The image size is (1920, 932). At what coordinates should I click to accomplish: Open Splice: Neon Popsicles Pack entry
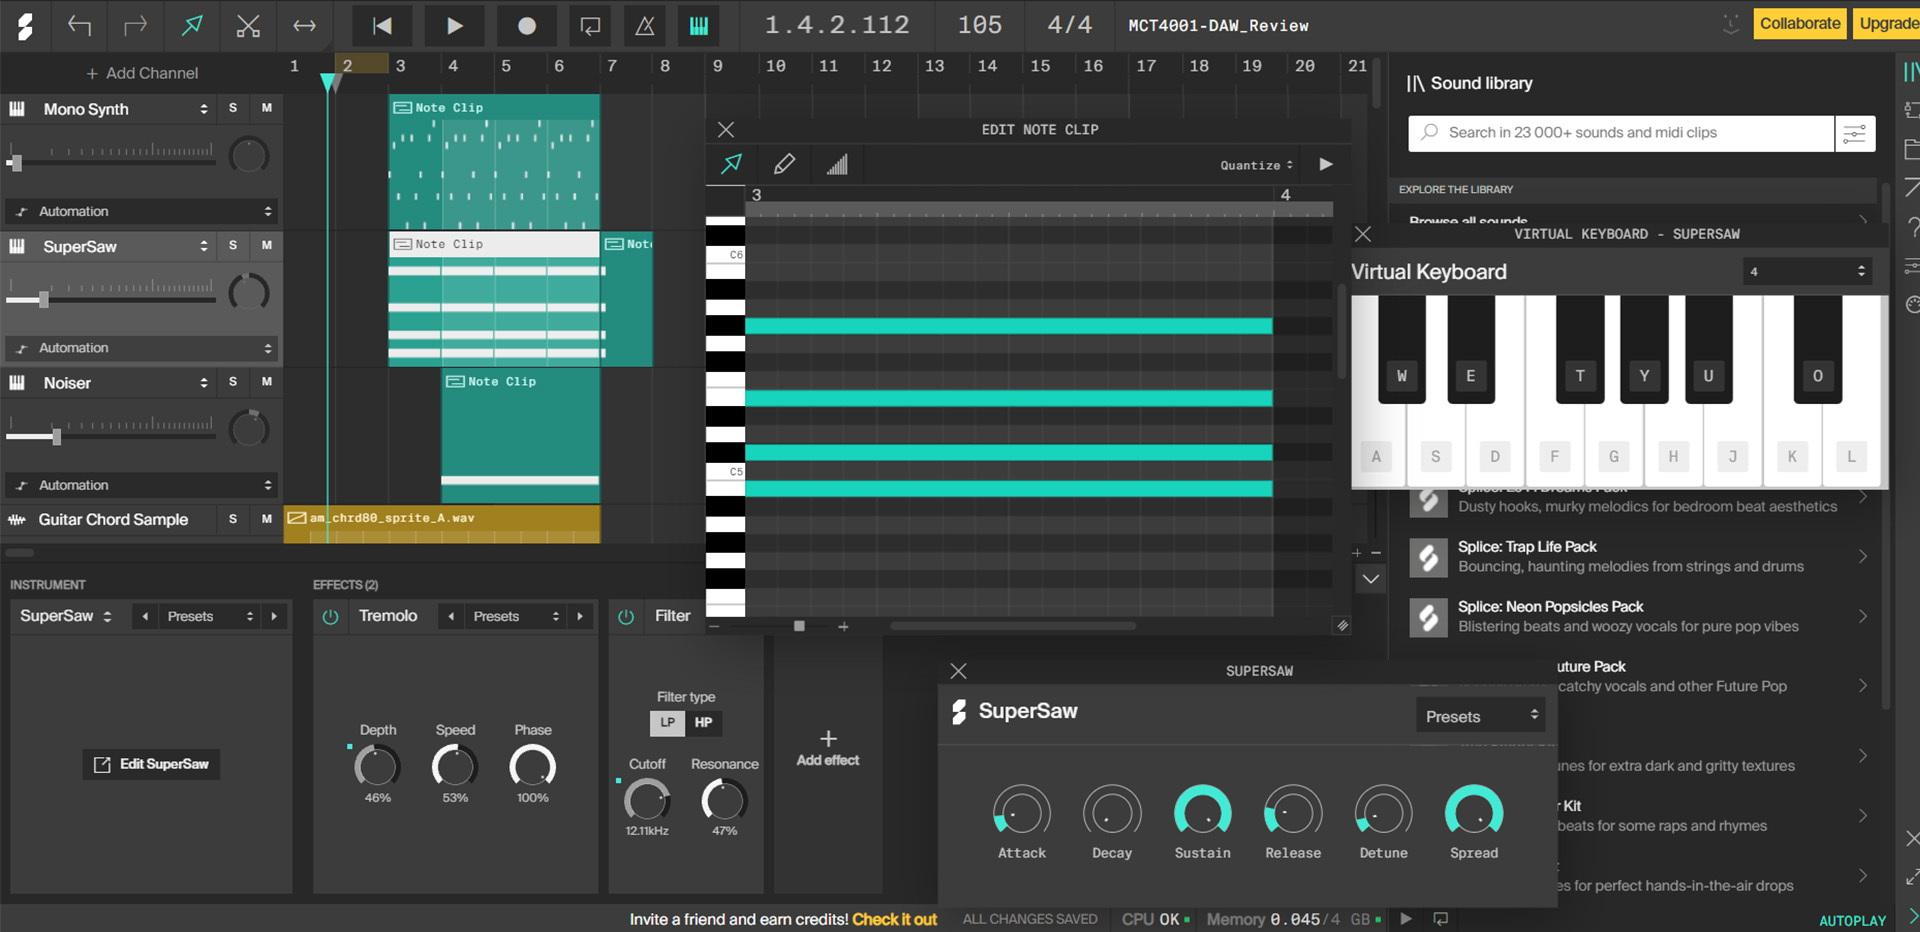tap(1639, 616)
